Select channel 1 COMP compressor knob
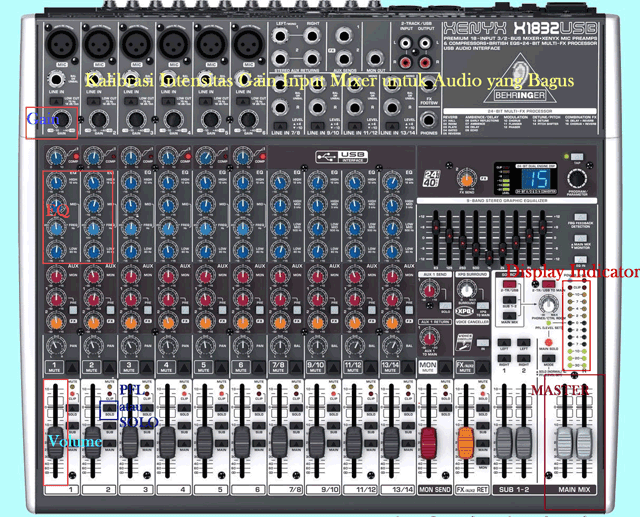640x517 pixels. (56, 157)
